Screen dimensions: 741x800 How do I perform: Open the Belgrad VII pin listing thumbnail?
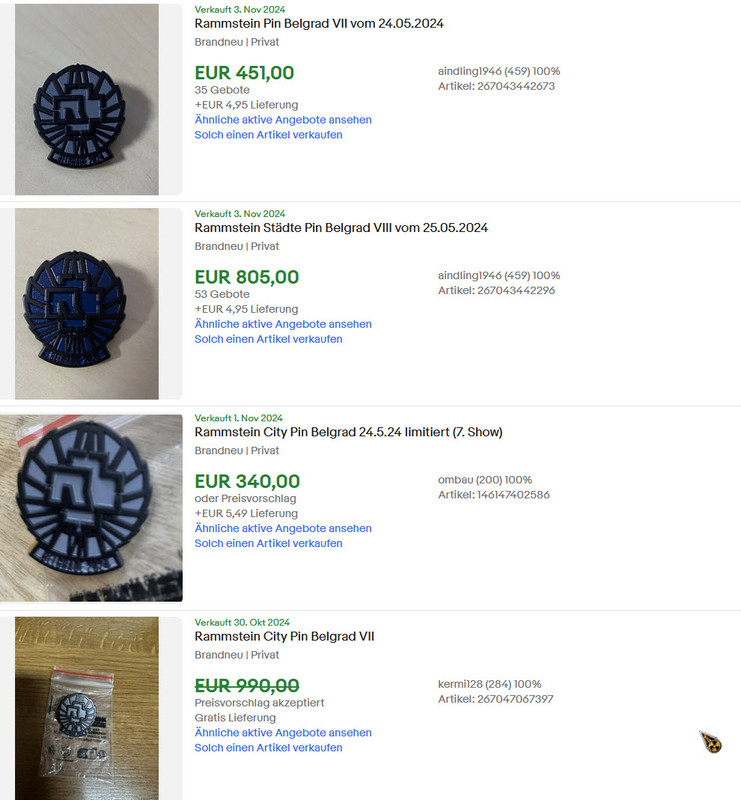tap(87, 99)
